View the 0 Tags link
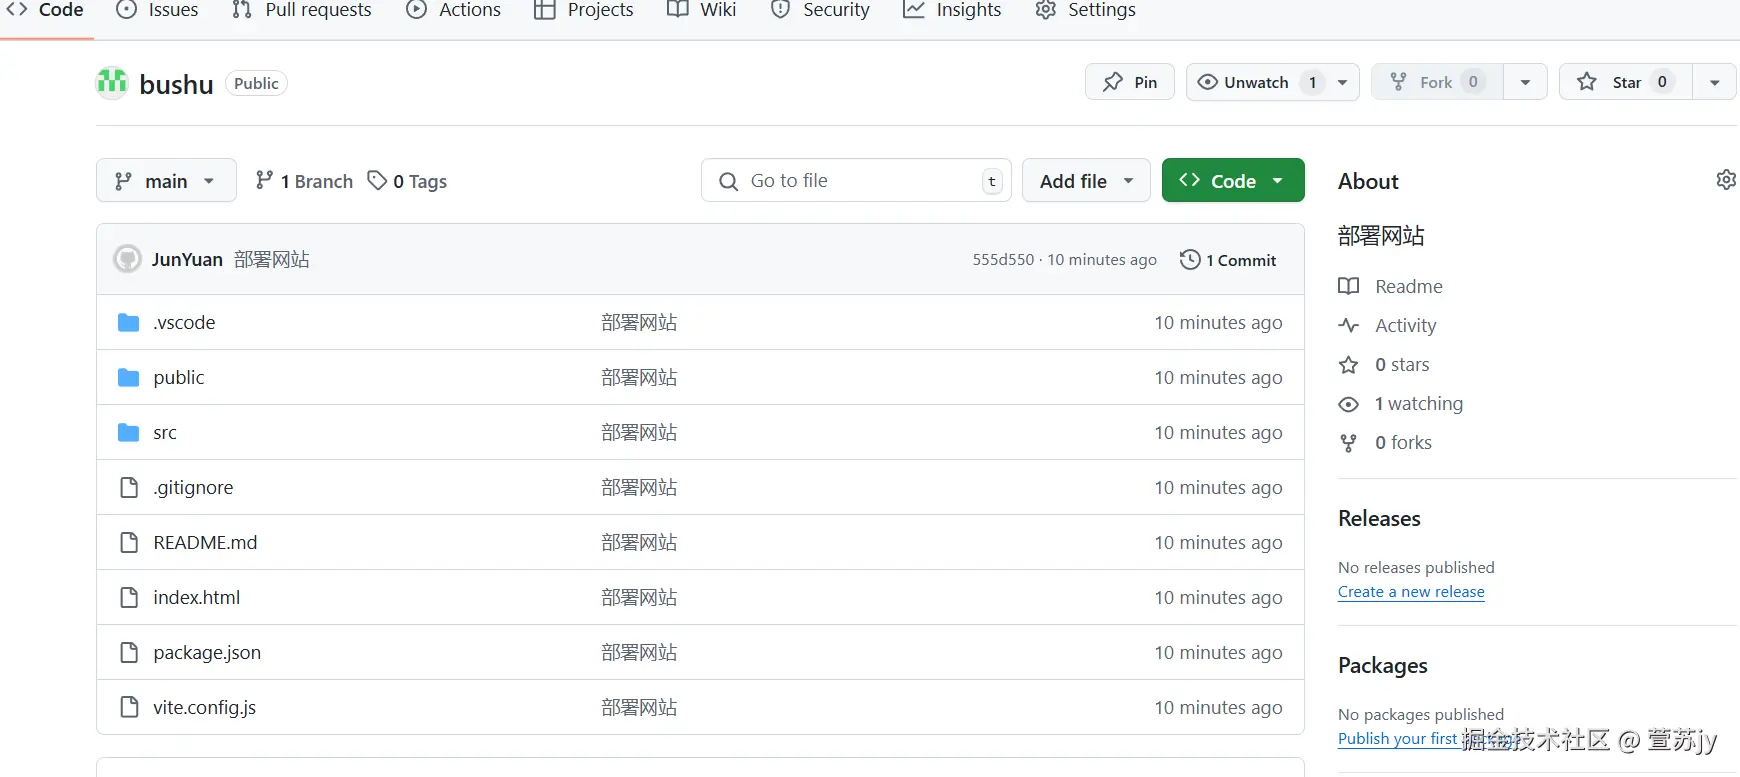 407,181
